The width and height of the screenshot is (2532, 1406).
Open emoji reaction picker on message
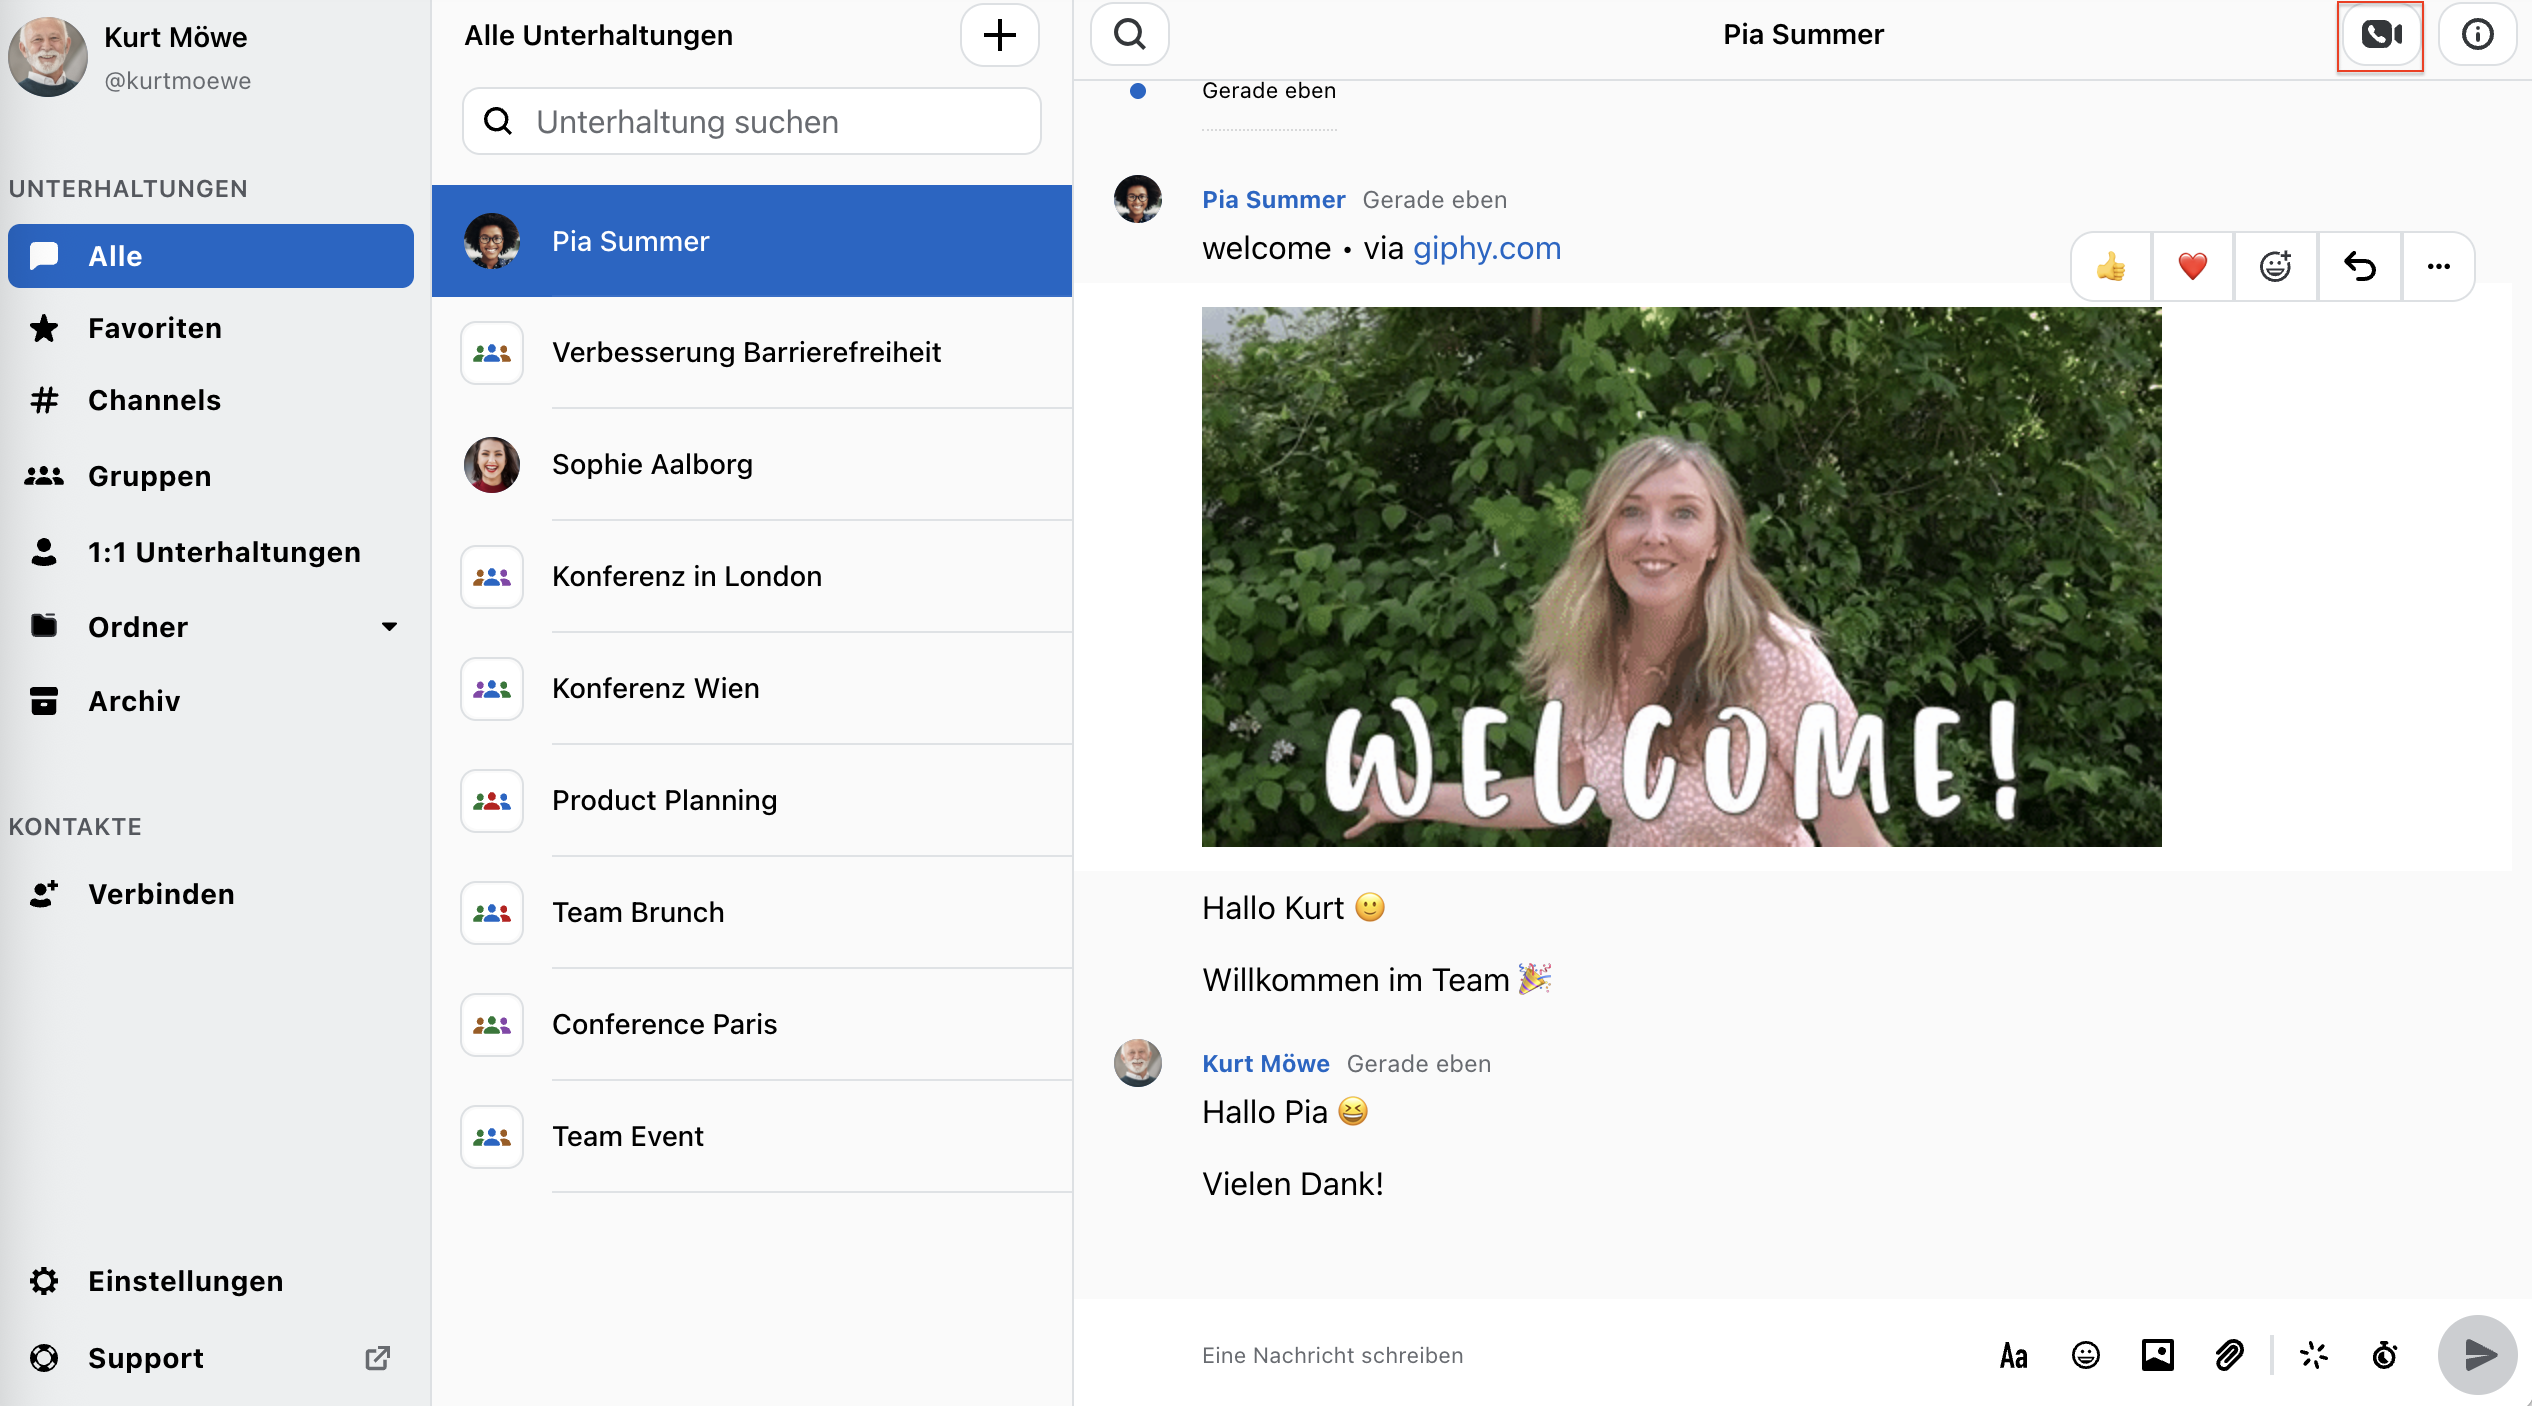coord(2276,266)
